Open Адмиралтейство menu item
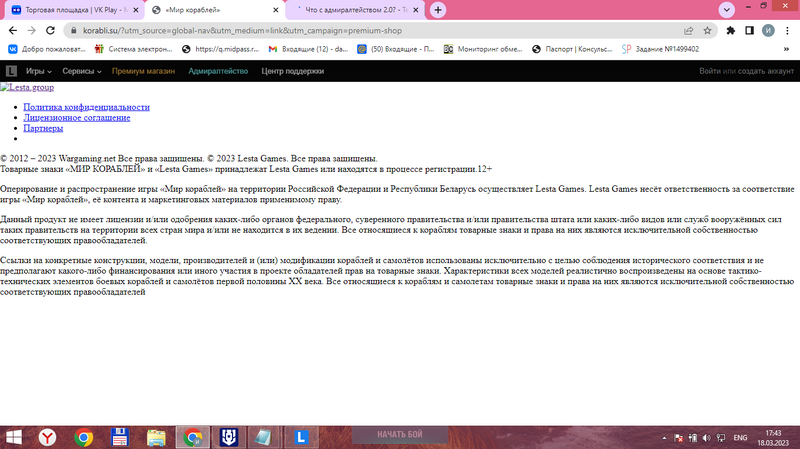This screenshot has height=449, width=800. click(x=218, y=71)
